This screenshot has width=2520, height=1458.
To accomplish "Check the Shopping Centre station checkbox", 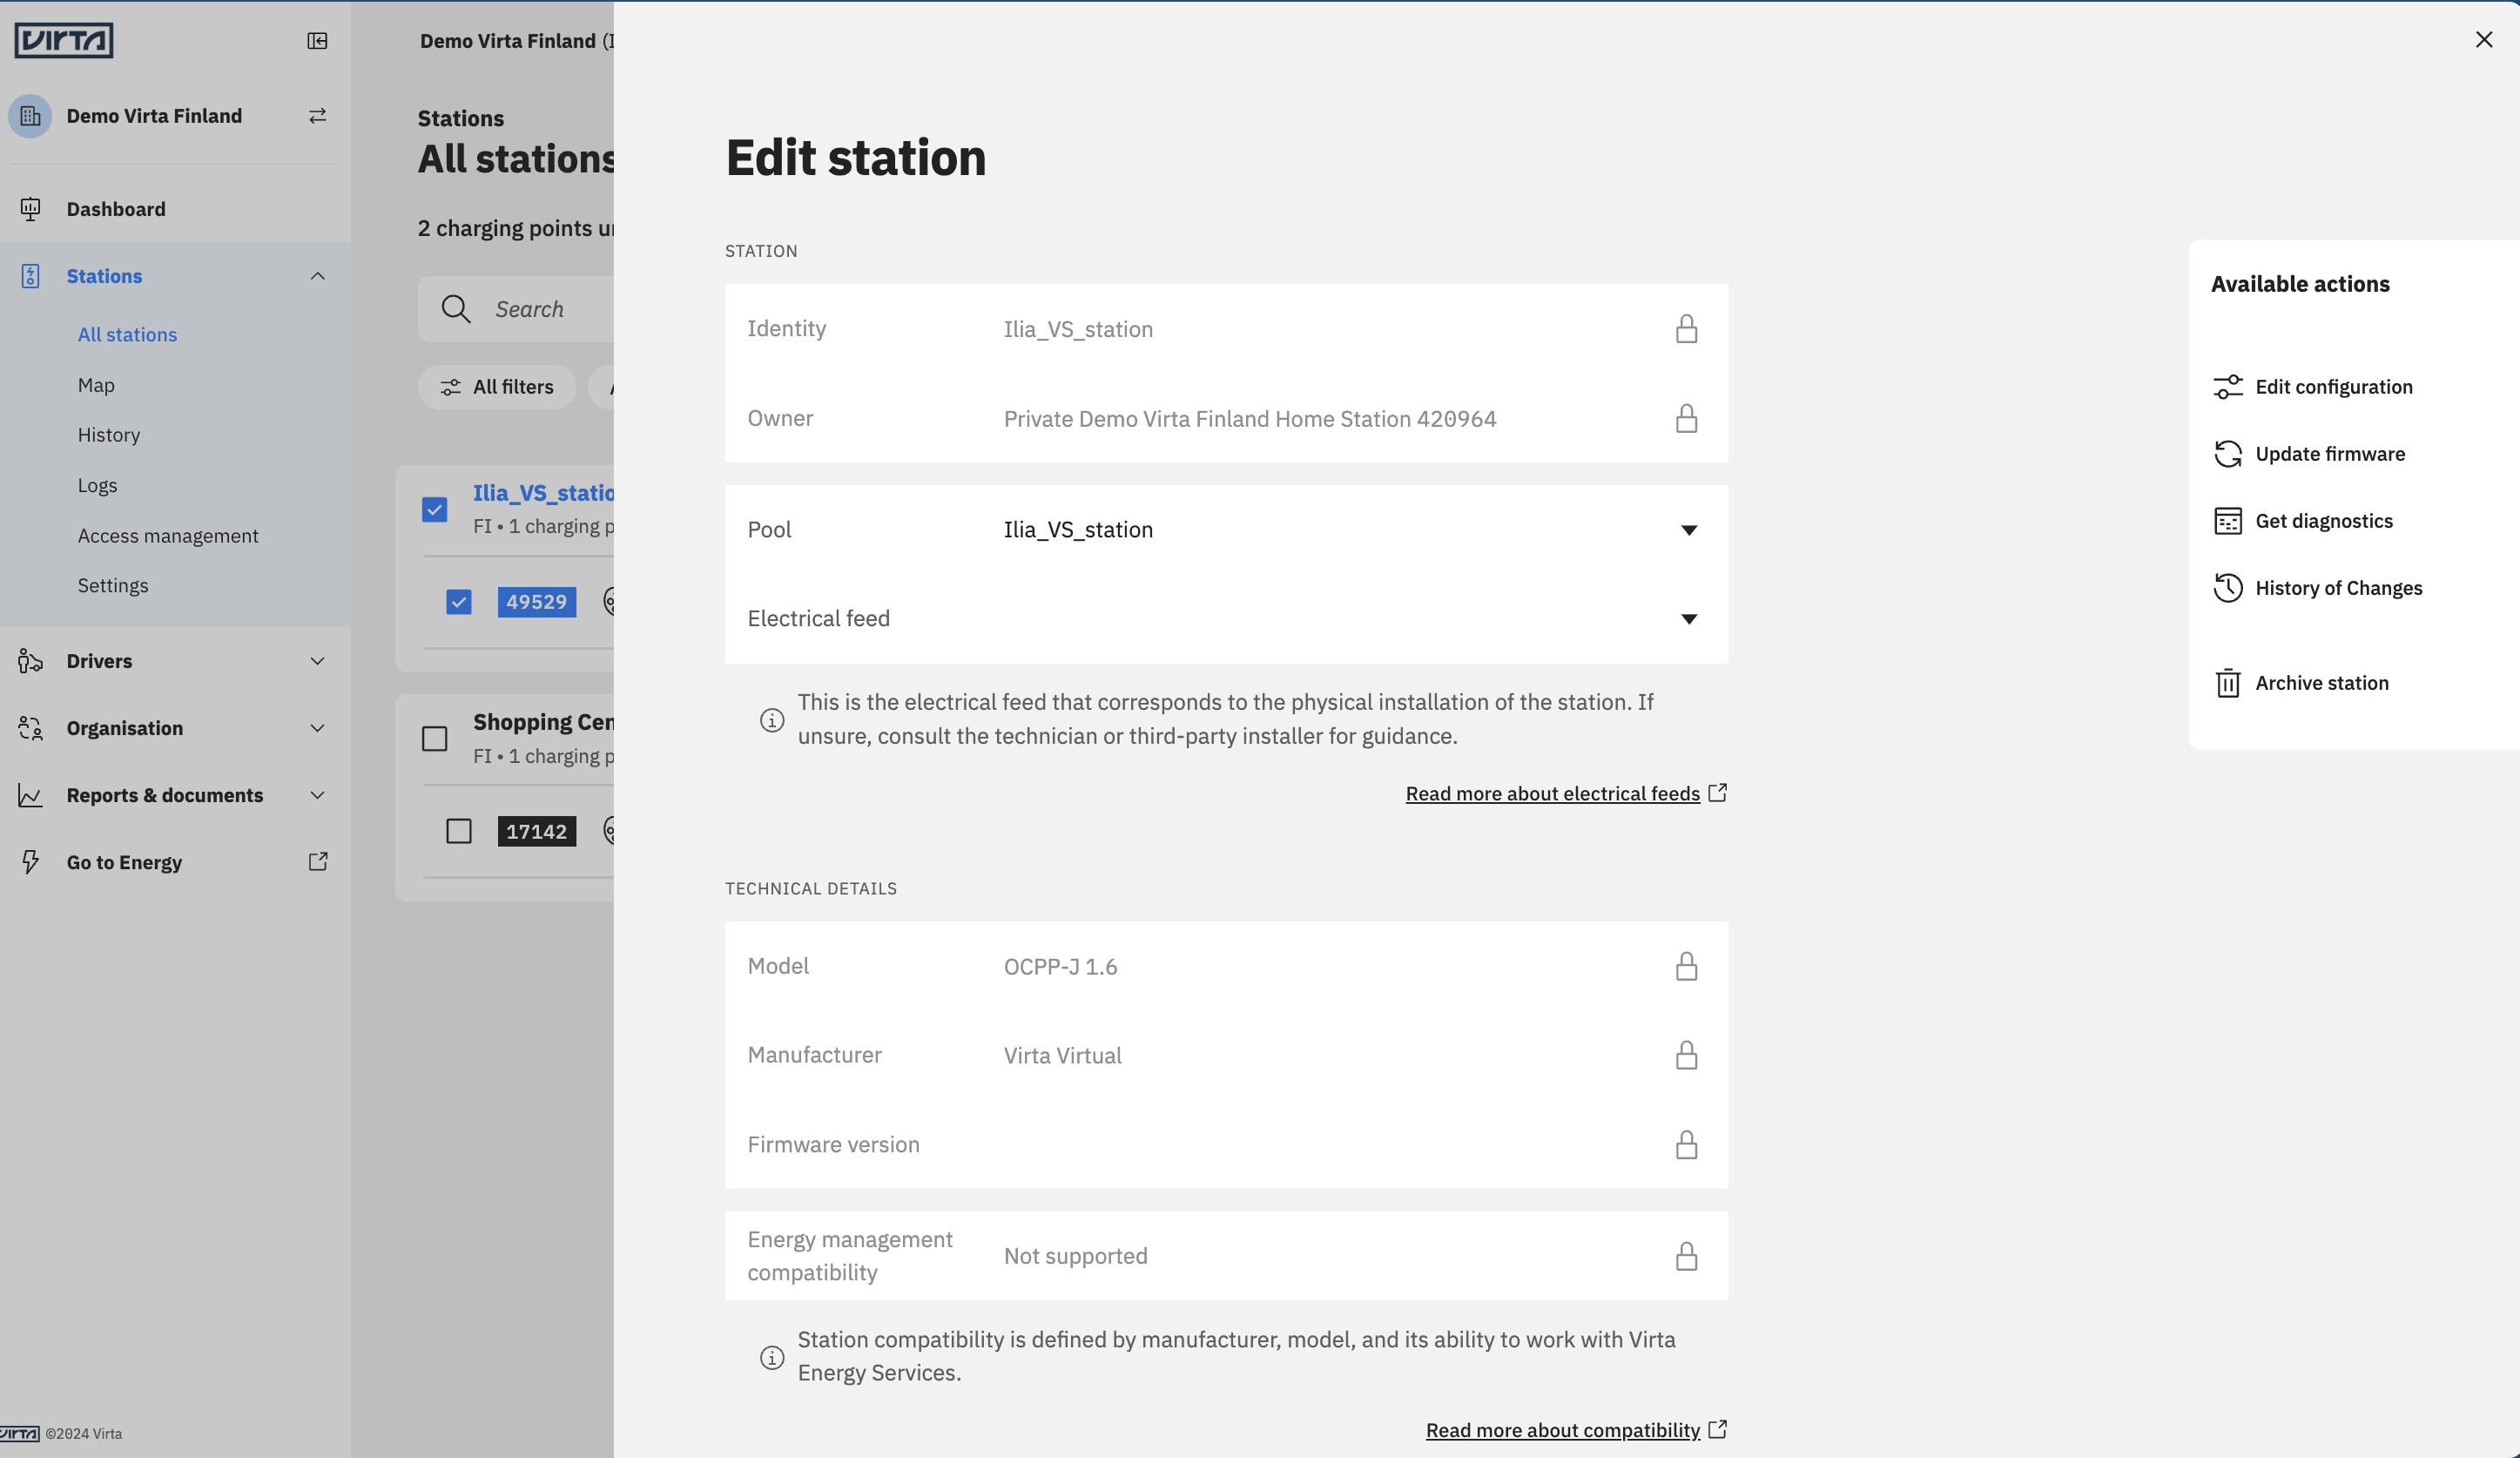I will click(434, 739).
